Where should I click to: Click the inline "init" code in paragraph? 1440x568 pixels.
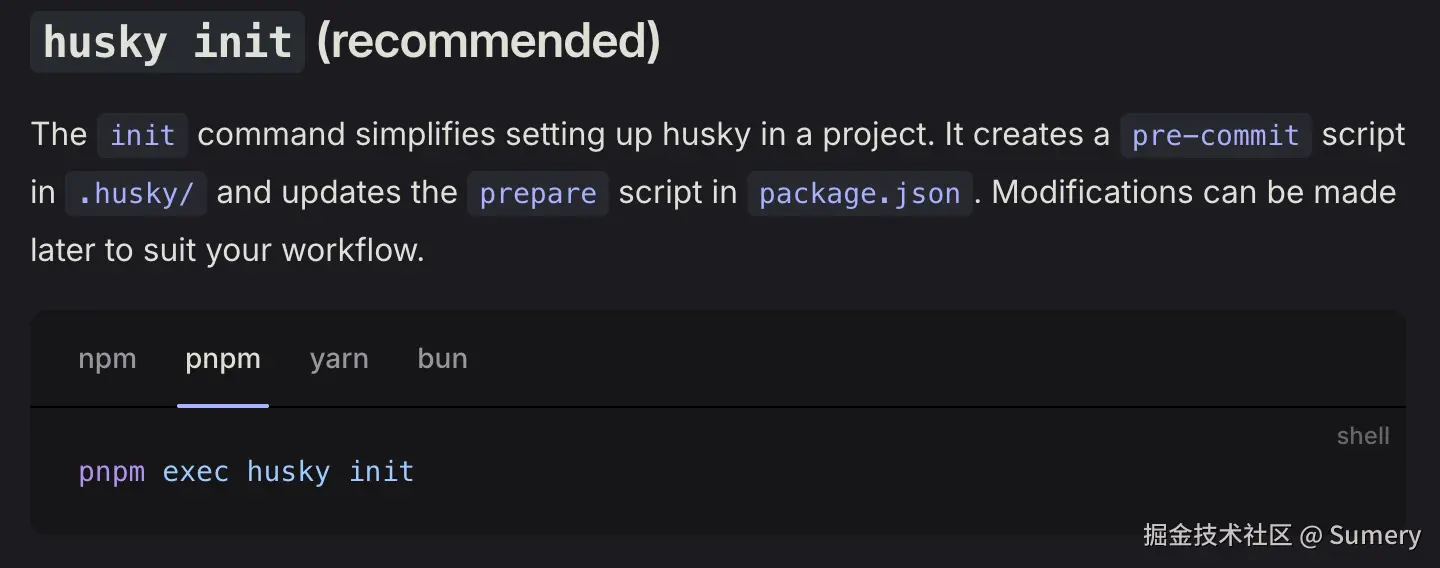coord(142,136)
